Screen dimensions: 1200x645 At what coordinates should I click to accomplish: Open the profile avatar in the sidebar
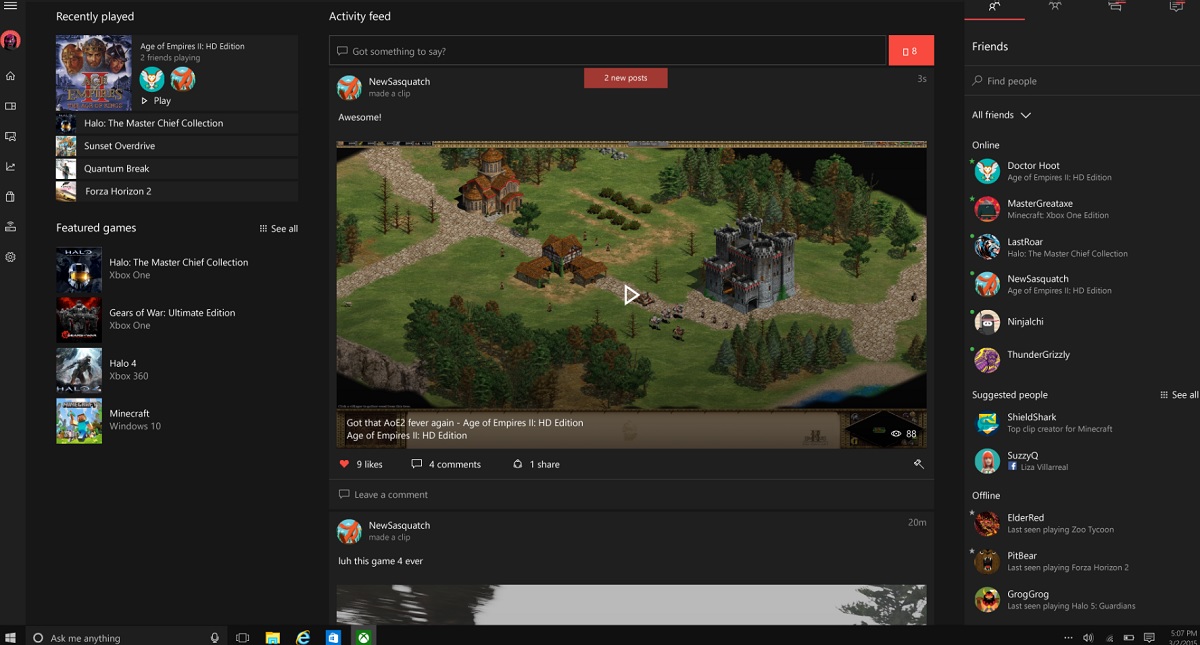pyautogui.click(x=10, y=41)
